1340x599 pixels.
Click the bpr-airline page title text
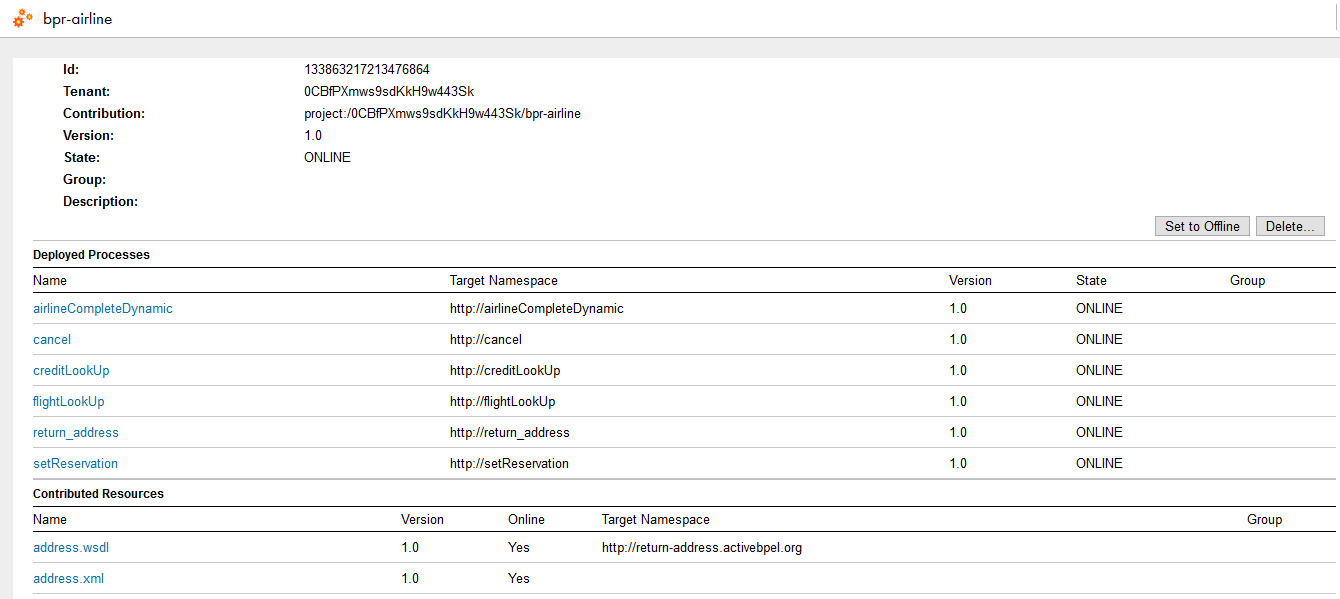tap(77, 19)
